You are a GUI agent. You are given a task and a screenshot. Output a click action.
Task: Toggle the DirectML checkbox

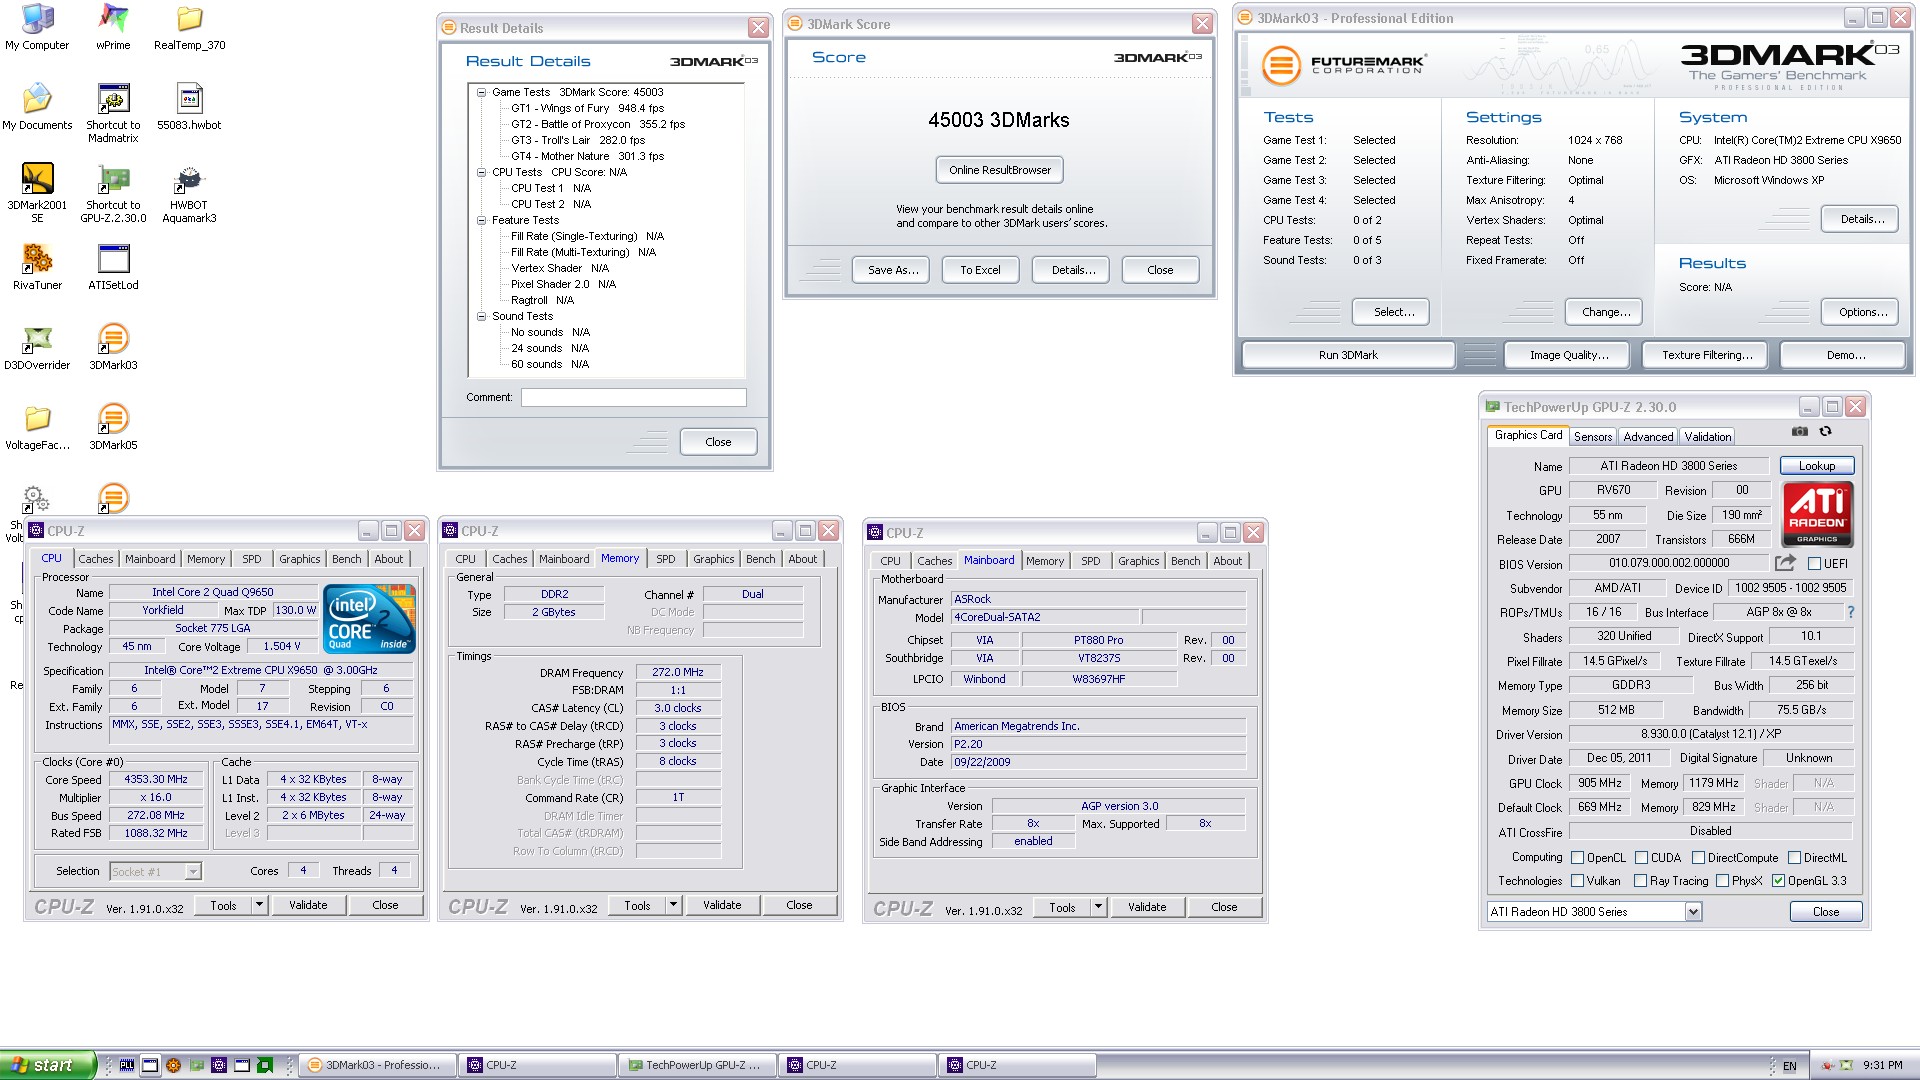[1794, 858]
